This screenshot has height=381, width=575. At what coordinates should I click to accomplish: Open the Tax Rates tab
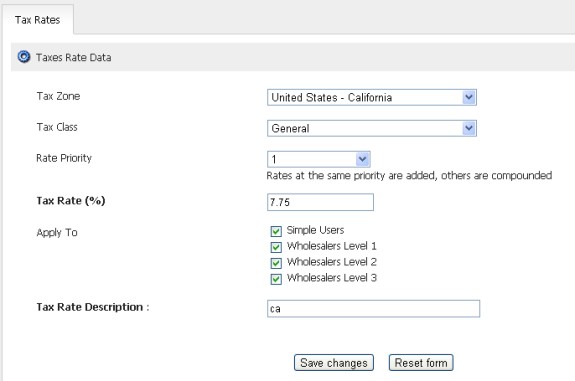click(x=37, y=20)
